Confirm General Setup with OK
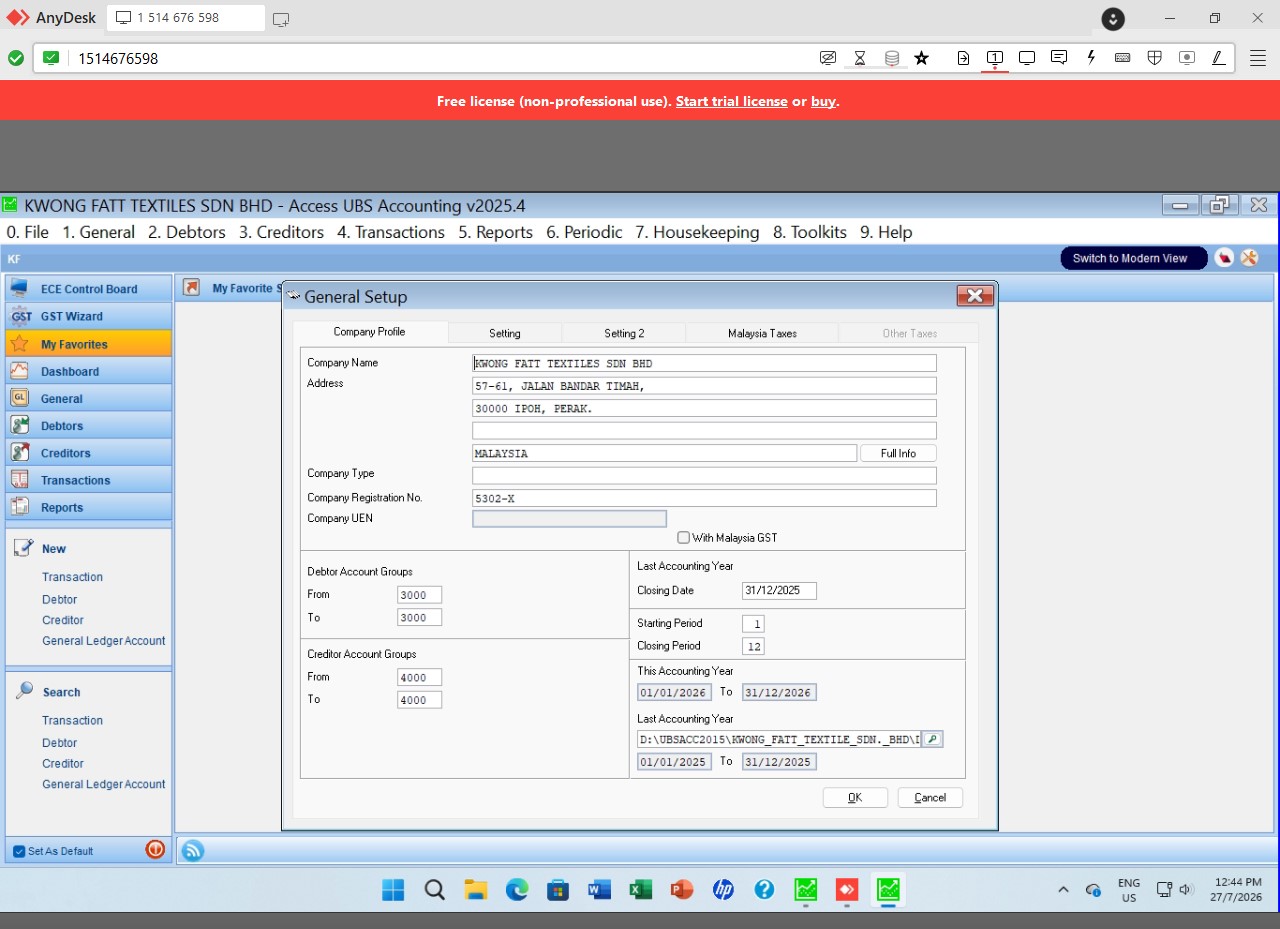Viewport: 1280px width, 929px height. (x=855, y=797)
